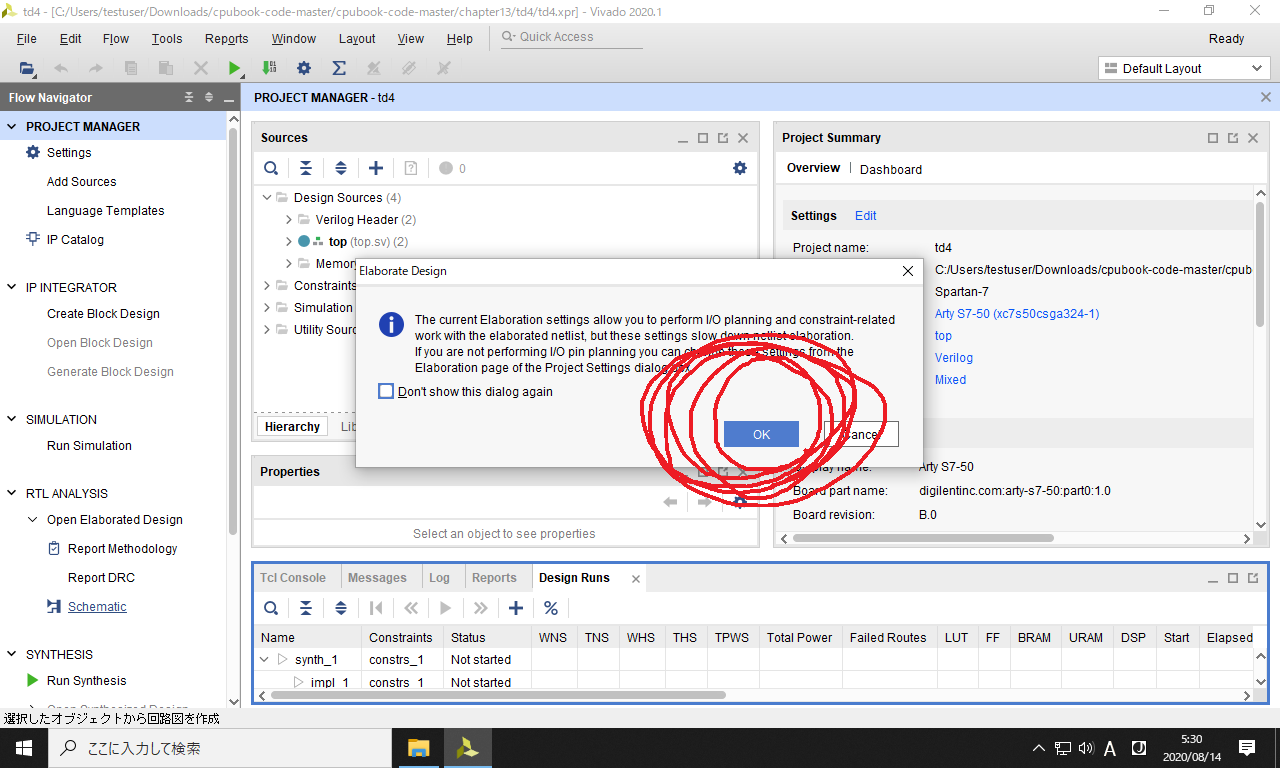Click the Sigma report toolbar icon

pos(339,68)
